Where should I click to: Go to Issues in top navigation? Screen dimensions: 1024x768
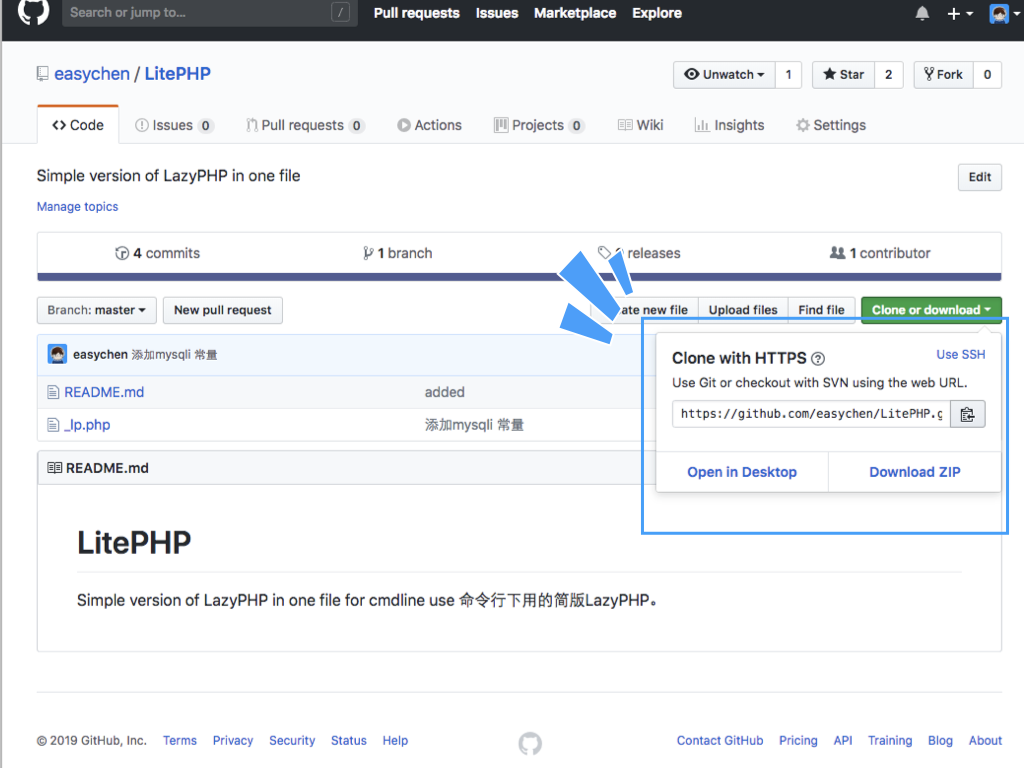pos(496,13)
